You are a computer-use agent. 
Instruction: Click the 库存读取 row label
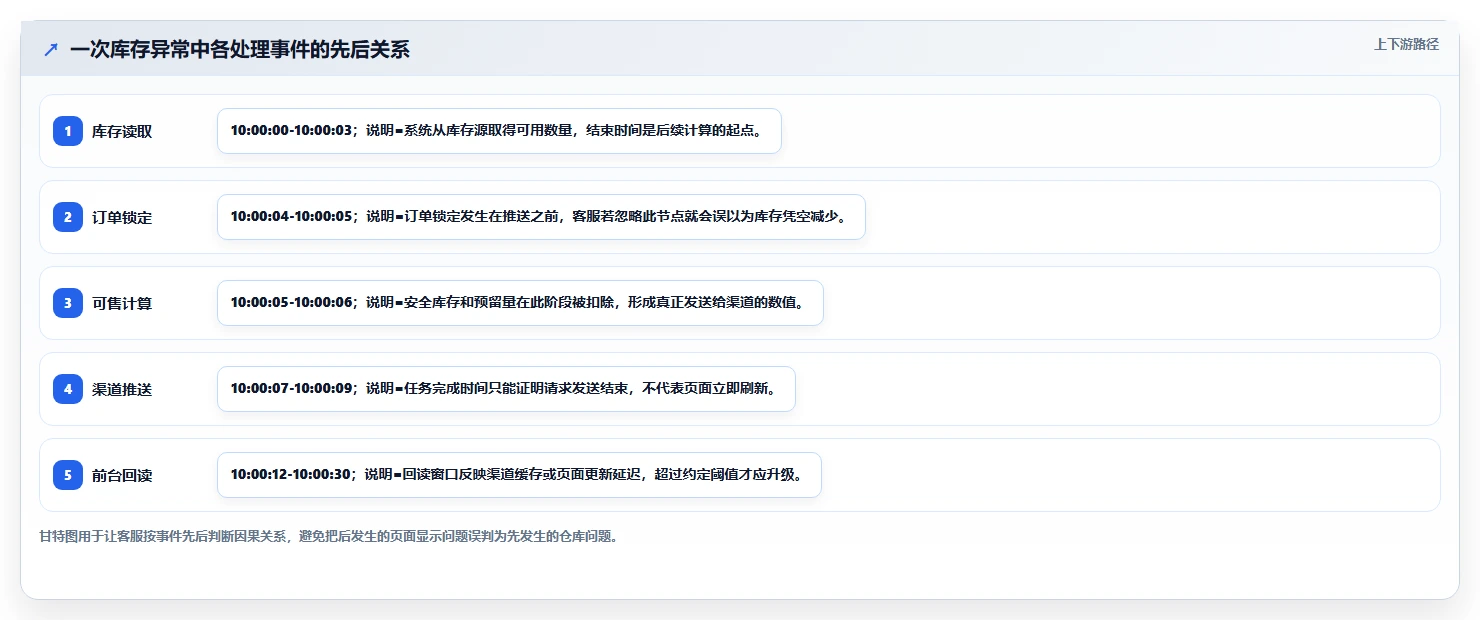point(122,131)
